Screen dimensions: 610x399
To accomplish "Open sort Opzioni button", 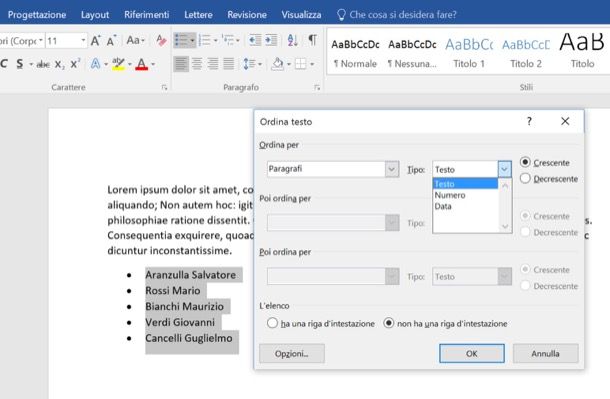I will [x=292, y=353].
